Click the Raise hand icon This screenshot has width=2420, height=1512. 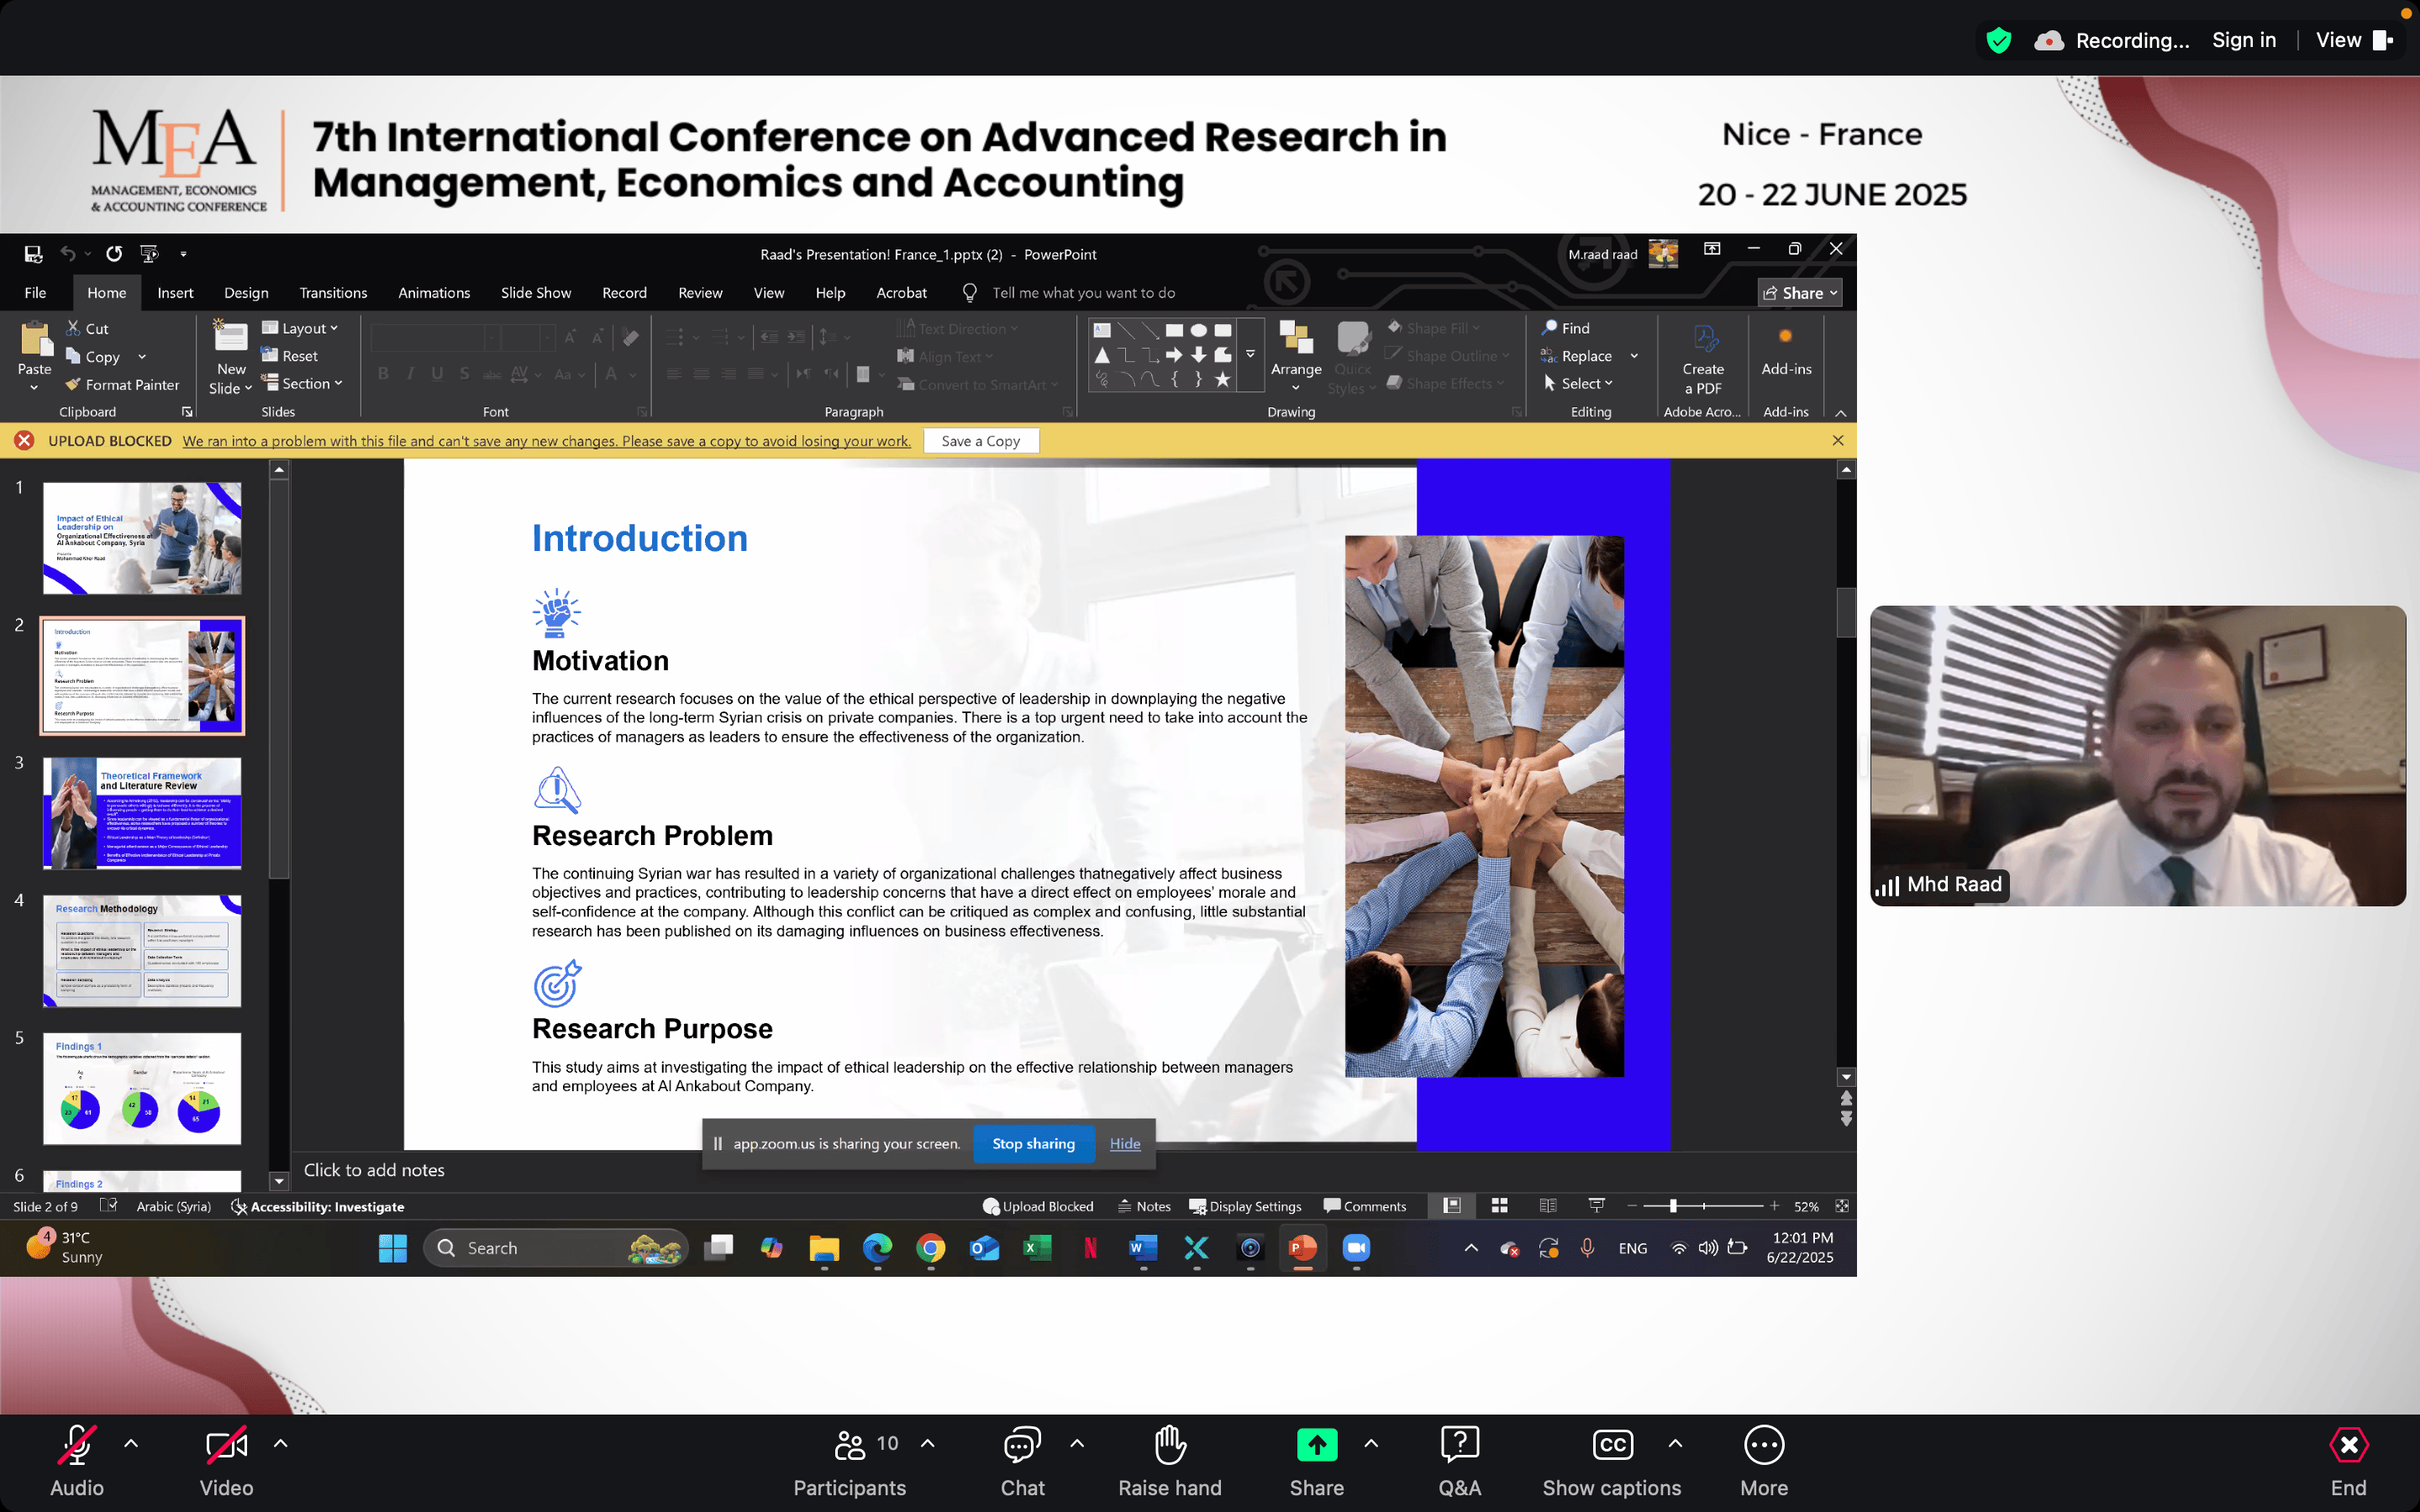coord(1169,1445)
